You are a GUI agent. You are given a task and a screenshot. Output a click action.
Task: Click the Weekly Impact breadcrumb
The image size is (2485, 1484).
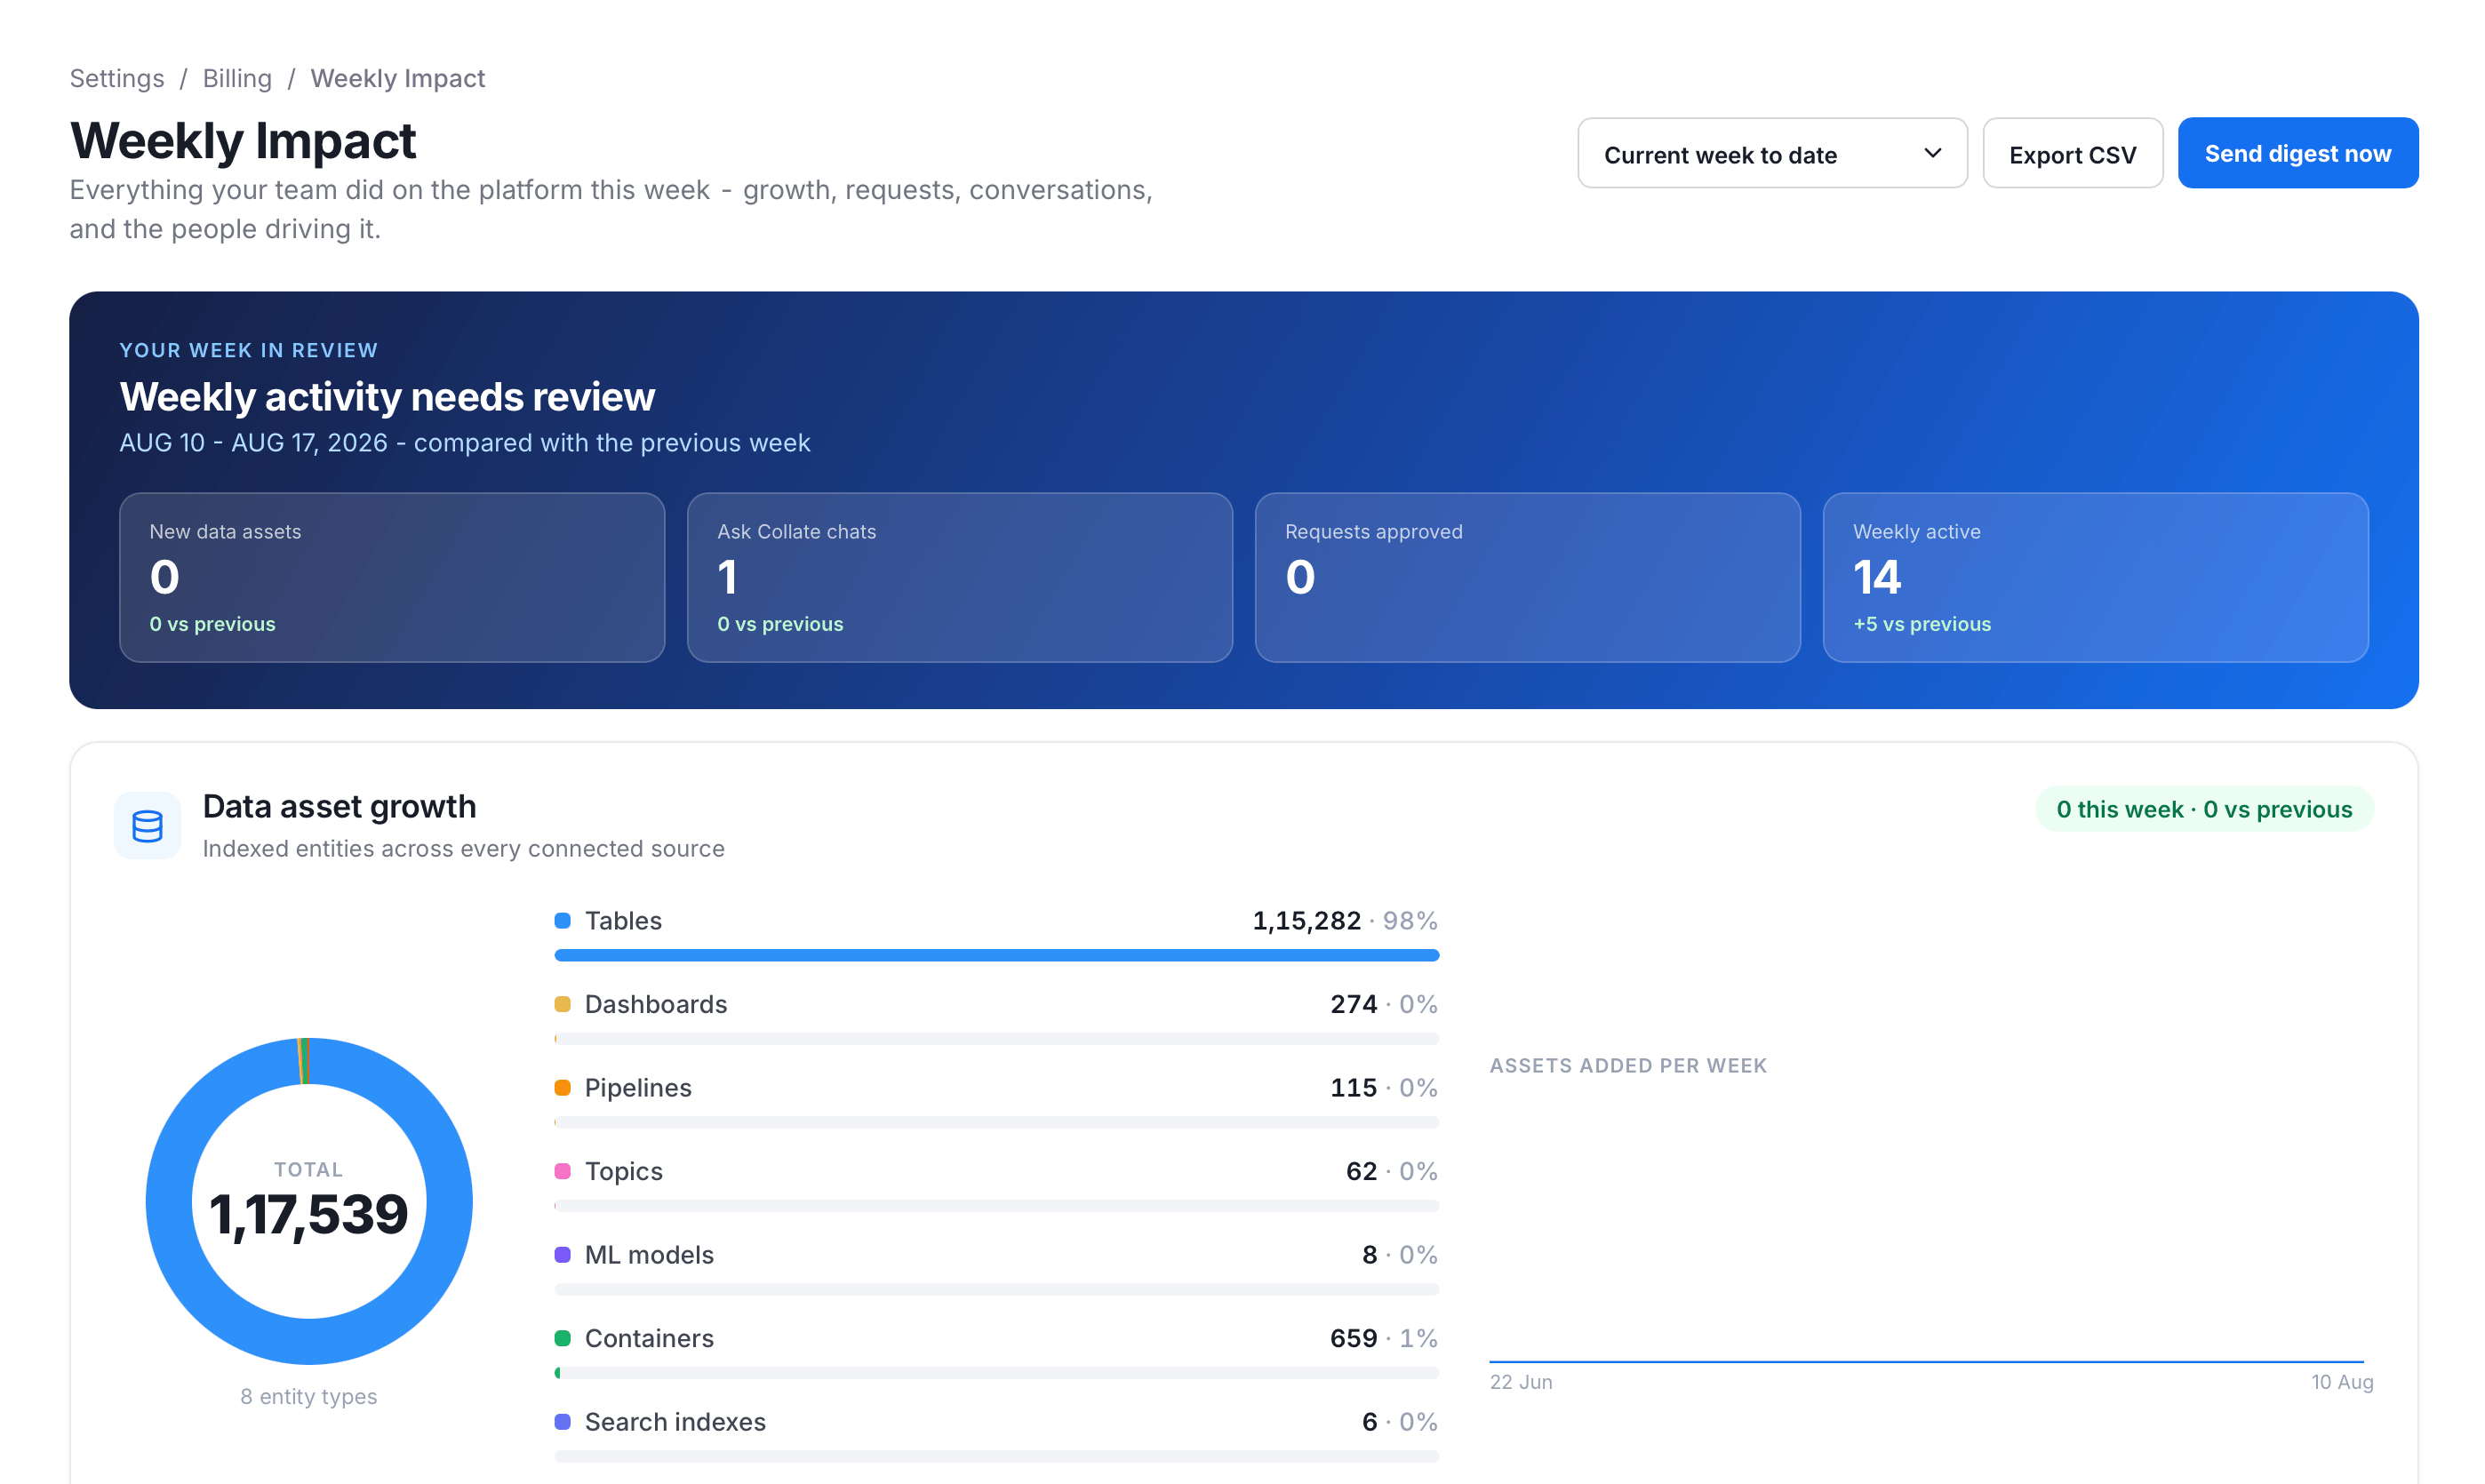pyautogui.click(x=398, y=79)
